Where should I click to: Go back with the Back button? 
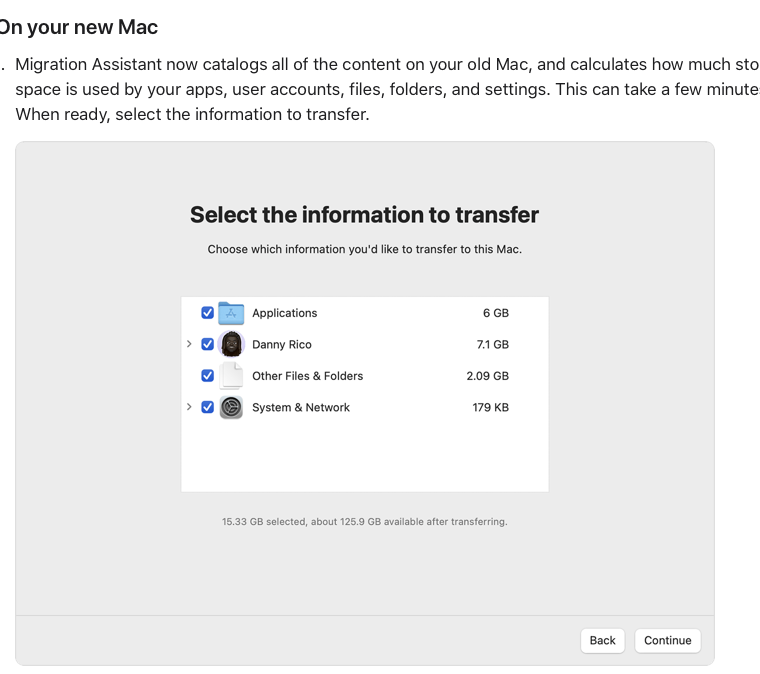[x=602, y=640]
